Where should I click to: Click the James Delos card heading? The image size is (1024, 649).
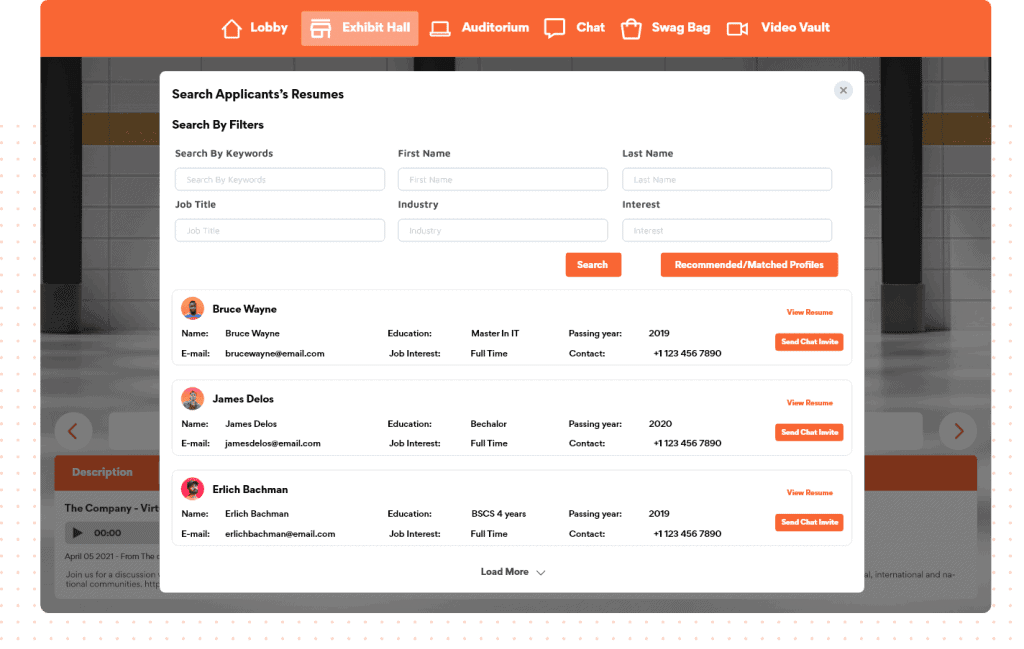point(243,399)
